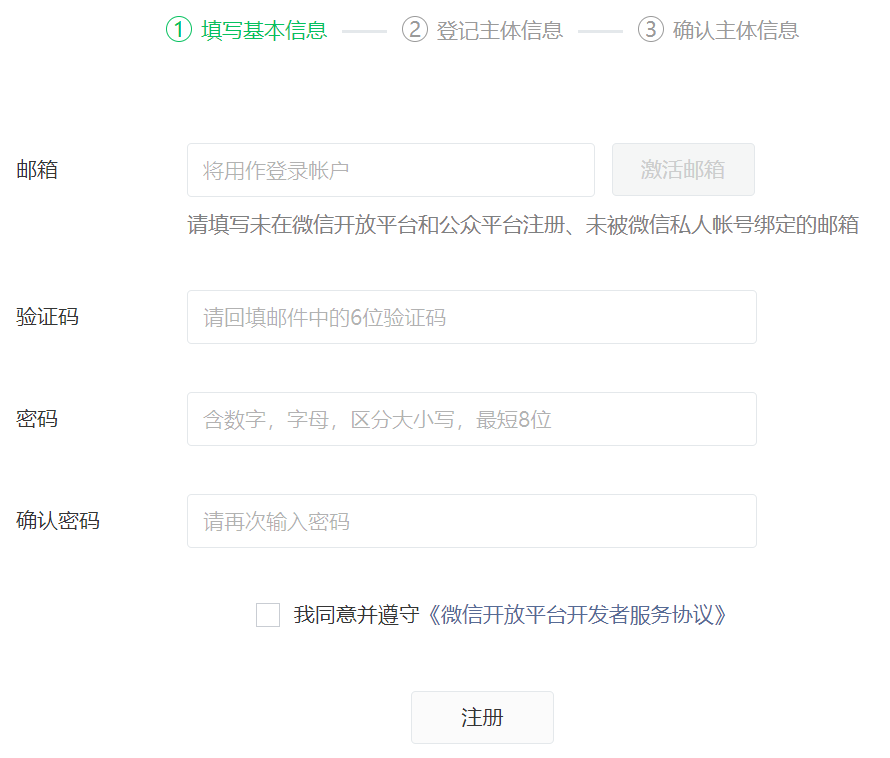Viewport: 890px width, 758px height.
Task: Click the 确认密码 field label
Action: 58,521
